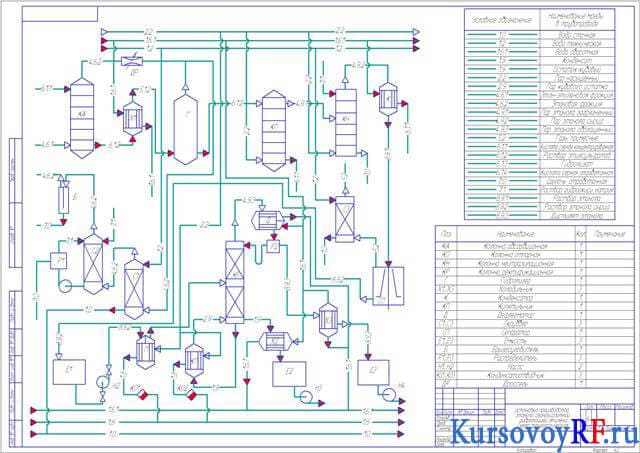Select the pump circle below P1
Viewport: 640px width, 453px height.
[64, 286]
